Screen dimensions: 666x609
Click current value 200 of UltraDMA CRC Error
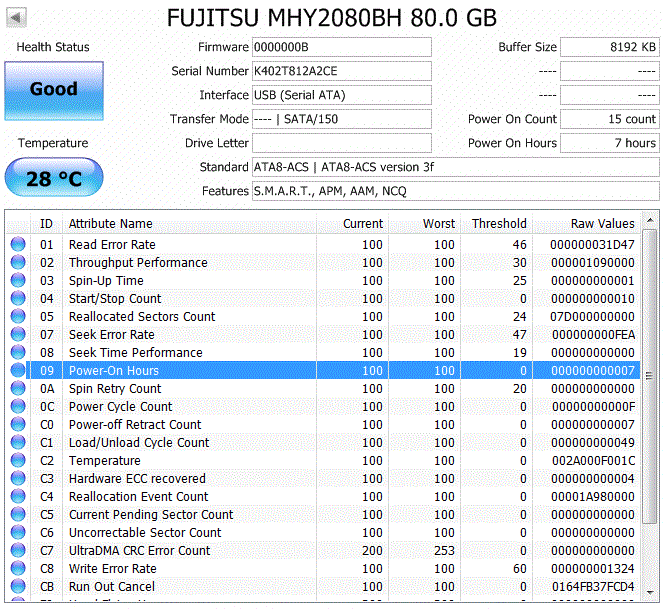coord(372,550)
